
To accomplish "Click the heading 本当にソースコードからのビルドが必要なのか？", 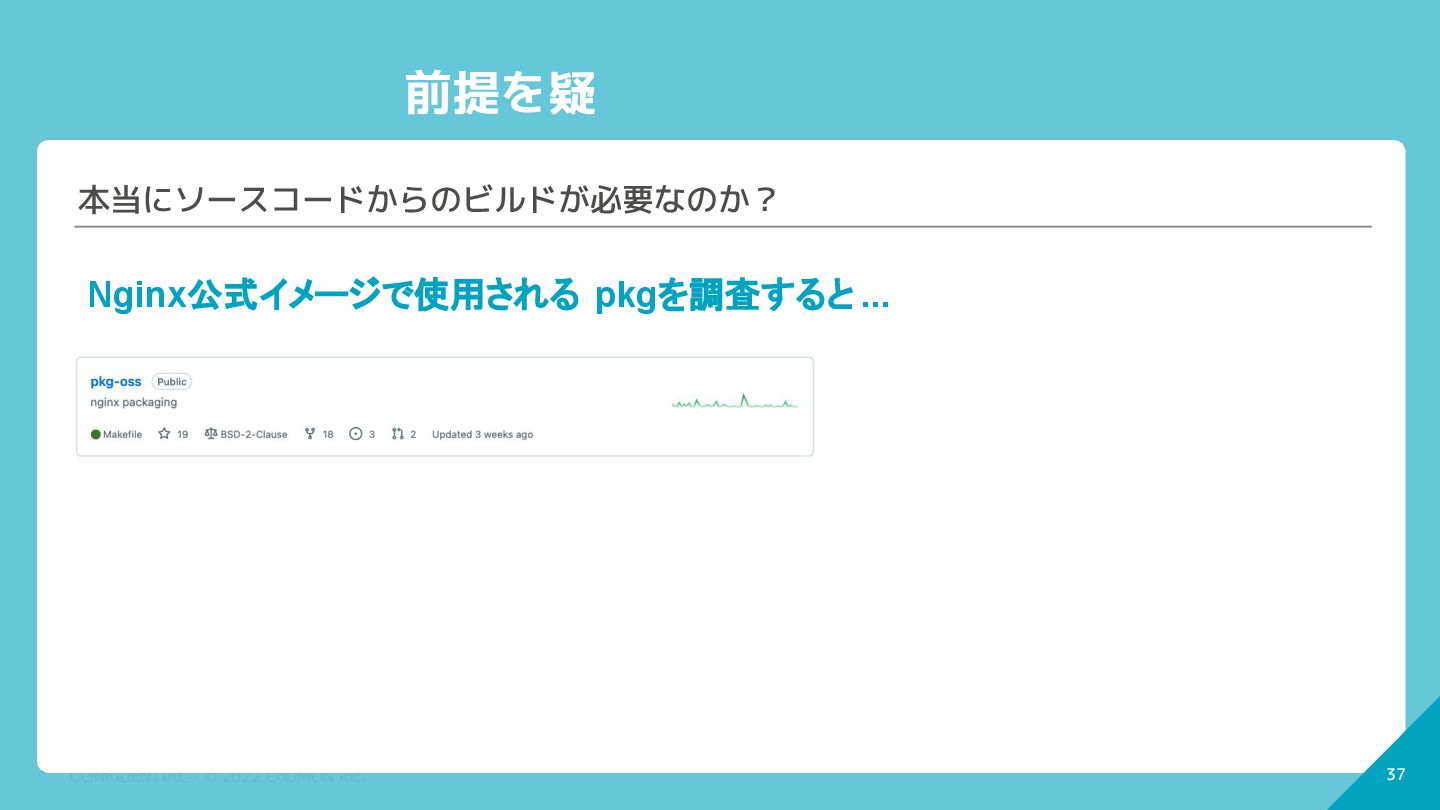I will 427,199.
